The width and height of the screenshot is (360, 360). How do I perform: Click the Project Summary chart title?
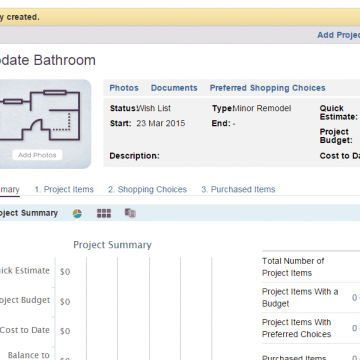coord(112,245)
